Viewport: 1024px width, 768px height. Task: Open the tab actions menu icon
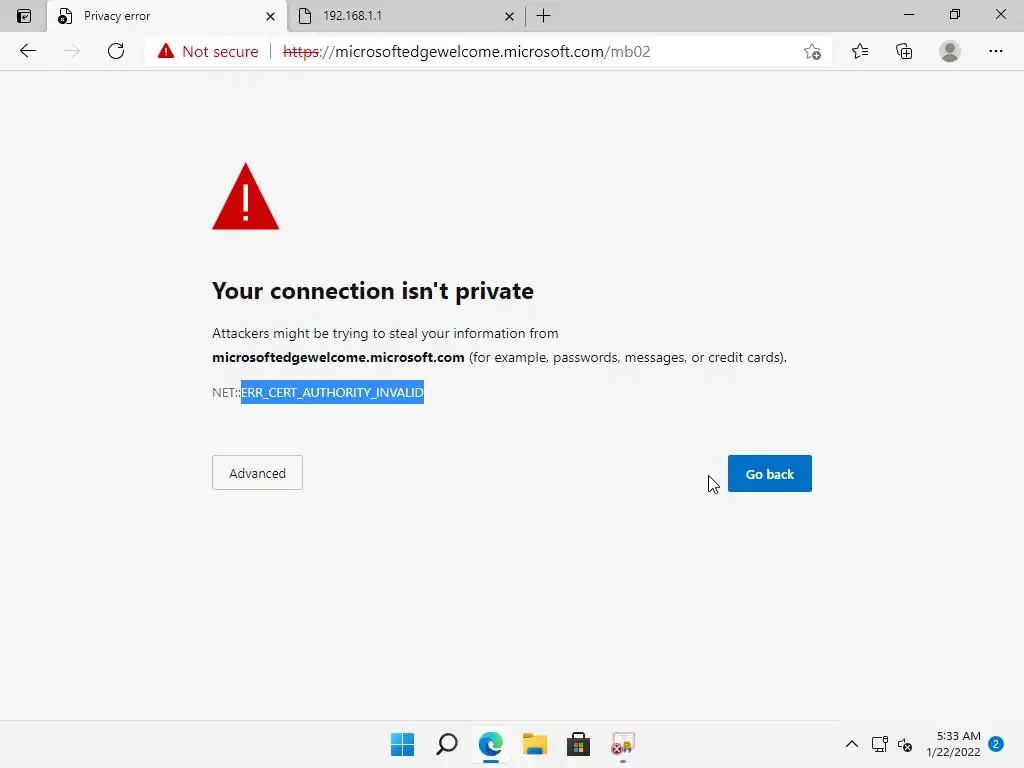click(24, 16)
